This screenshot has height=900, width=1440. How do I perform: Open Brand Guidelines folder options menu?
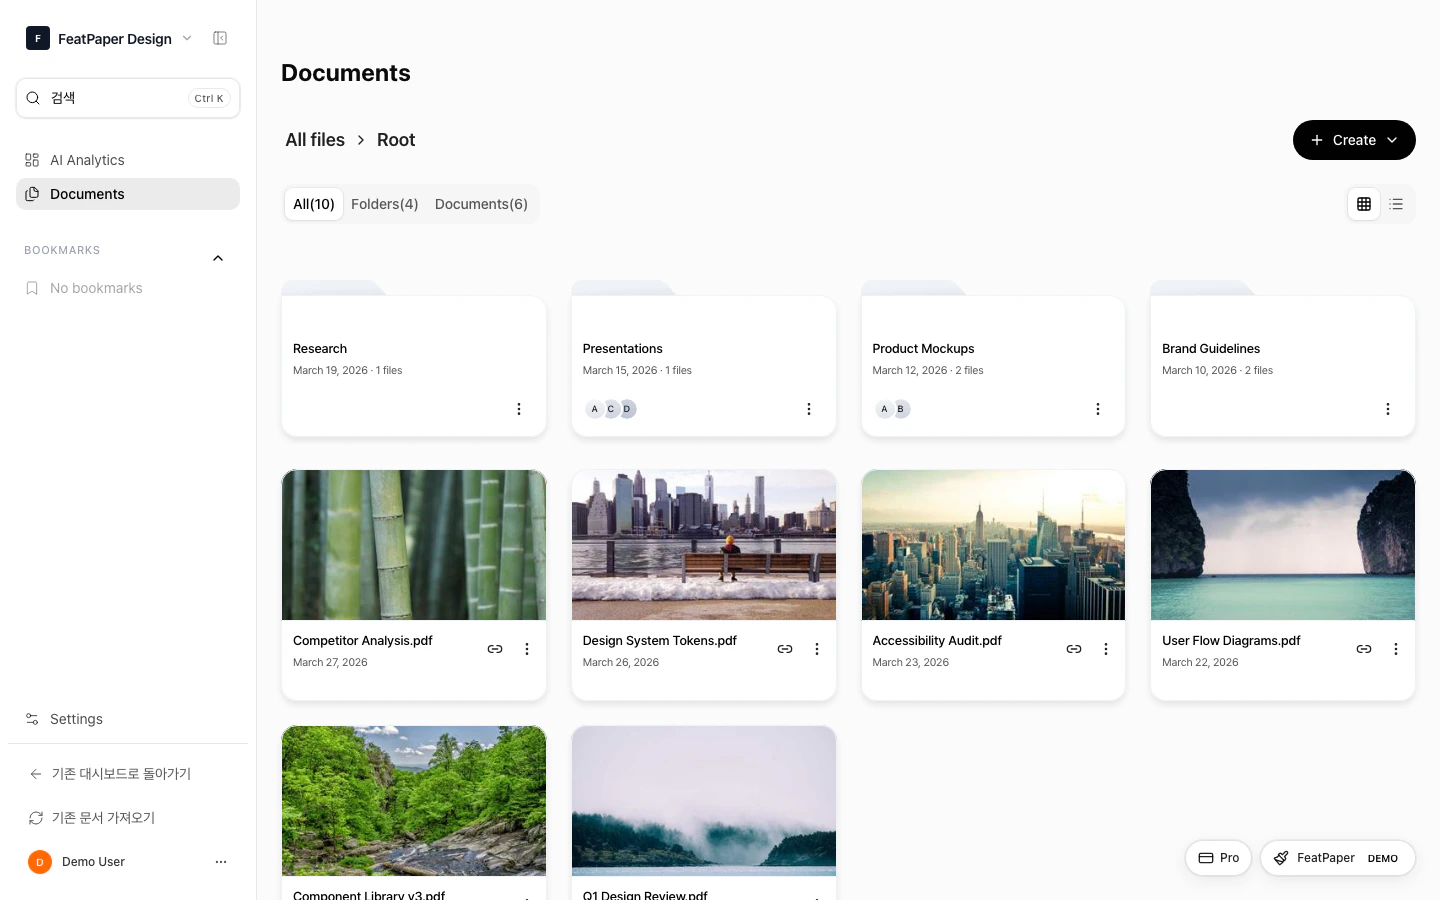[x=1388, y=409]
